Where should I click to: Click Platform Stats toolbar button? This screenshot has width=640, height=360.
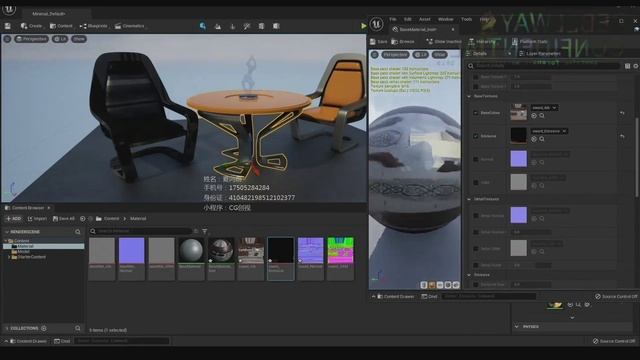point(530,42)
